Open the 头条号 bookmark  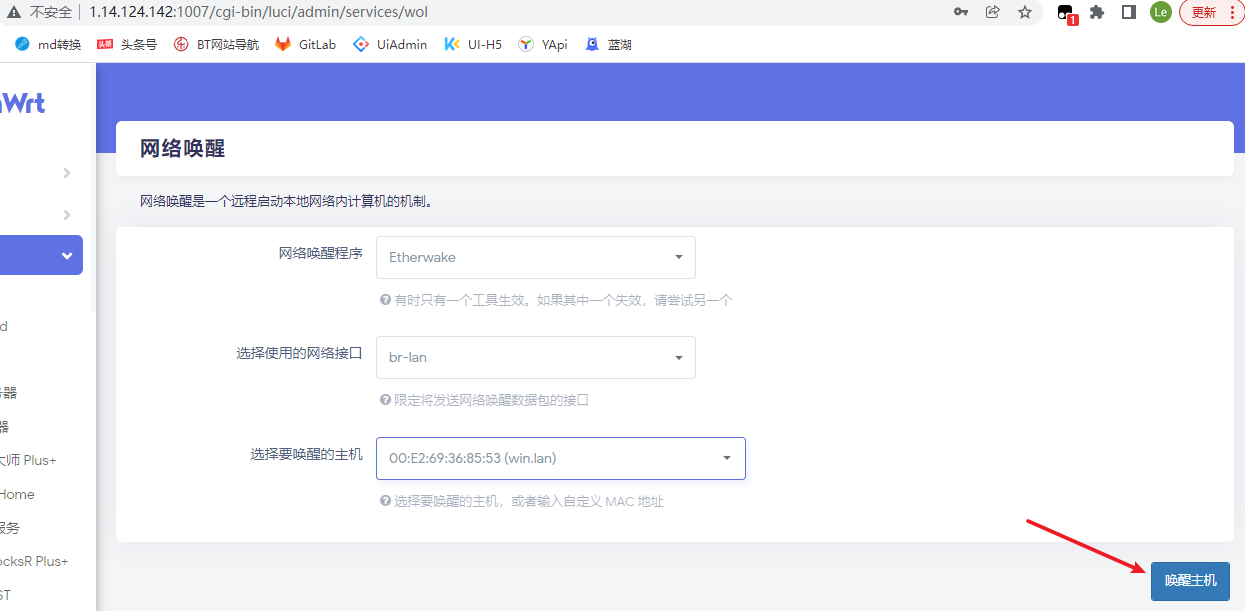[127, 44]
